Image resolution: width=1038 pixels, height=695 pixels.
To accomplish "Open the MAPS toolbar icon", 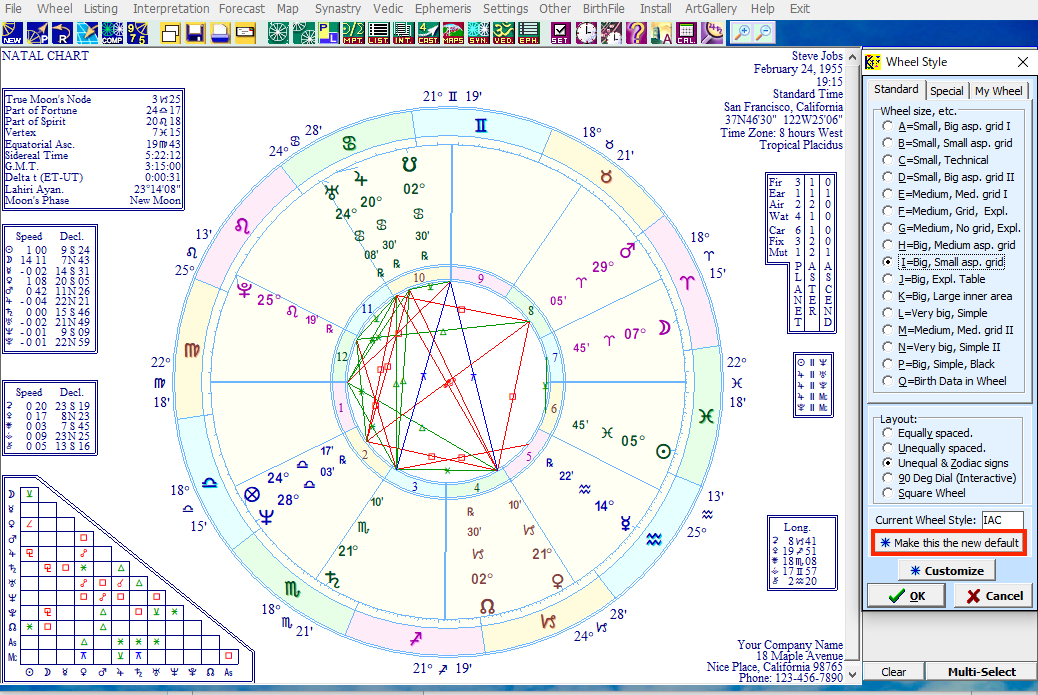I will tap(453, 32).
